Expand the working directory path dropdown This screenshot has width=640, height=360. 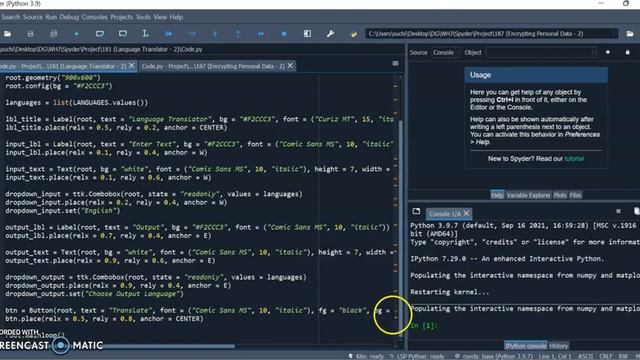615,34
